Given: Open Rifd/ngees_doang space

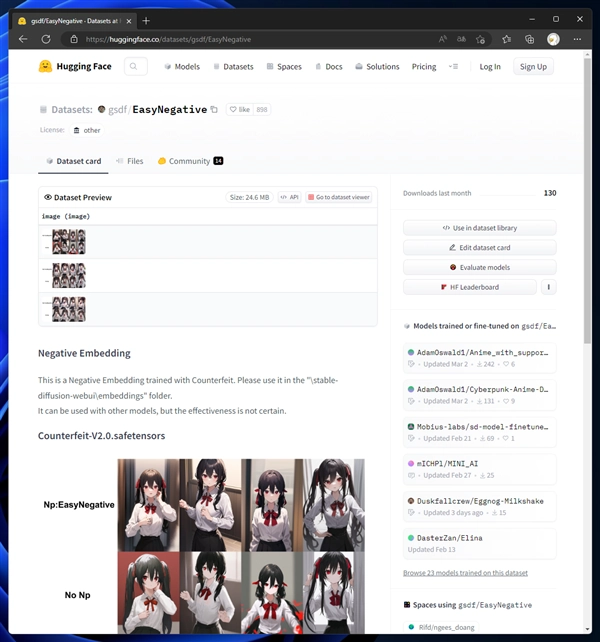Looking at the screenshot, I should click(441, 627).
